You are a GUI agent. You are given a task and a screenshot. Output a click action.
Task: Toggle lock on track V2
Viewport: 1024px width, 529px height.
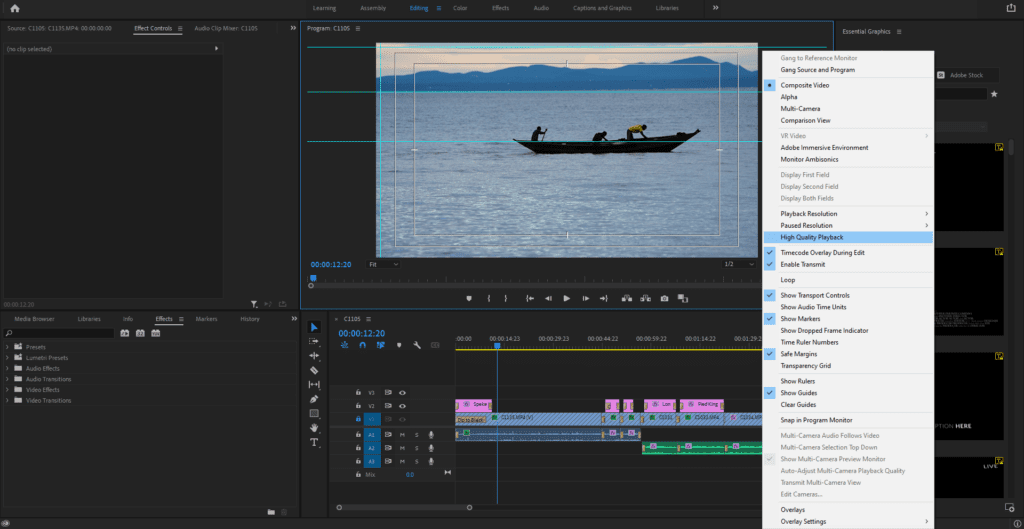coord(358,406)
